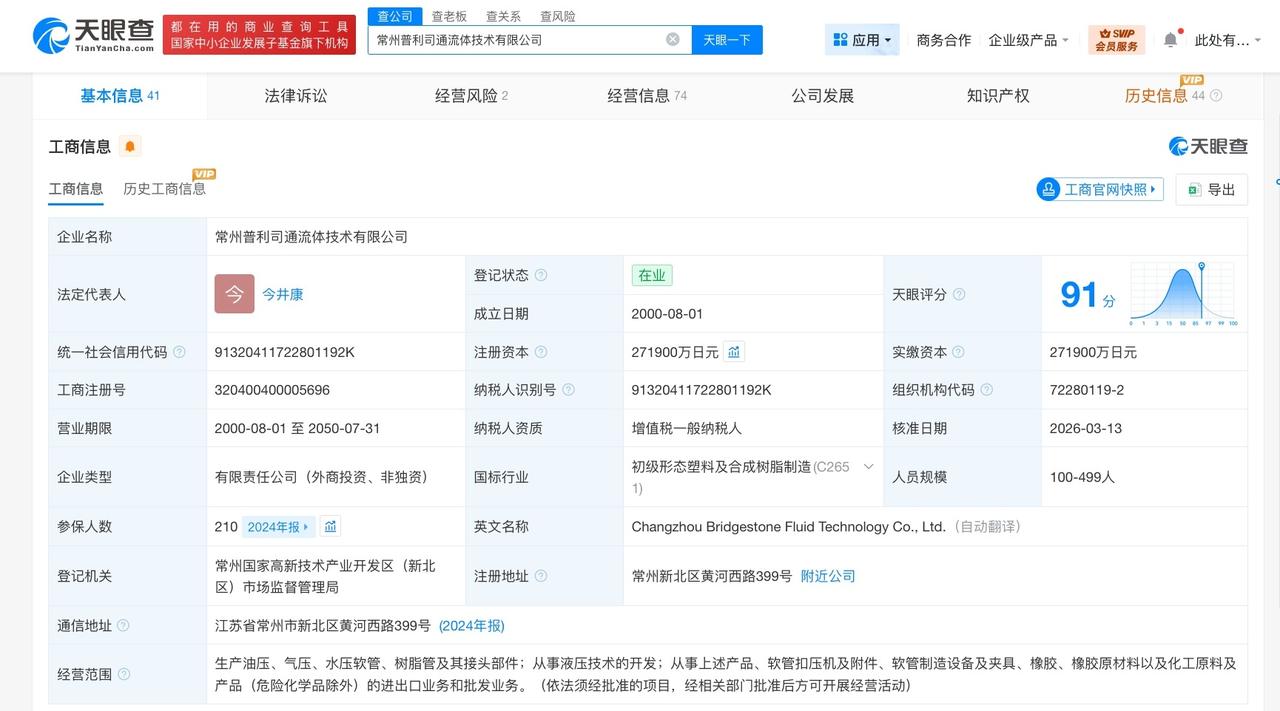Click the 附近公司 link beside registered address
1280x711 pixels.
click(827, 575)
